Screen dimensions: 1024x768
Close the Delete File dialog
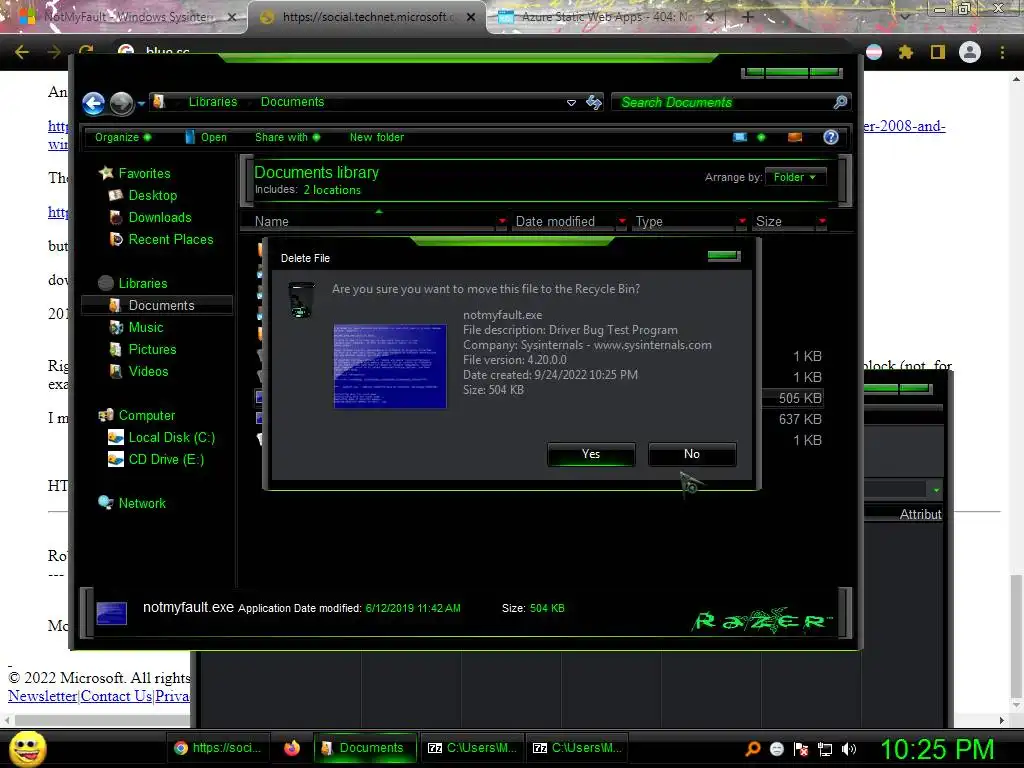[x=724, y=255]
